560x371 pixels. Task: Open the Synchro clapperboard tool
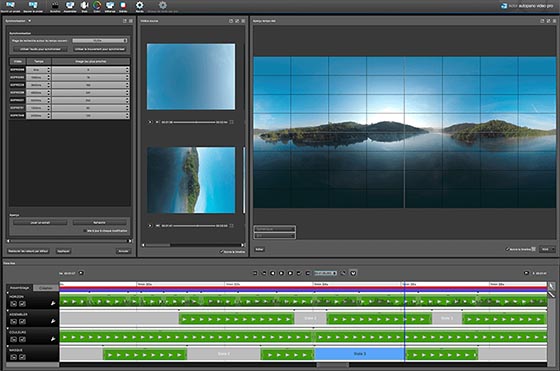click(x=55, y=5)
